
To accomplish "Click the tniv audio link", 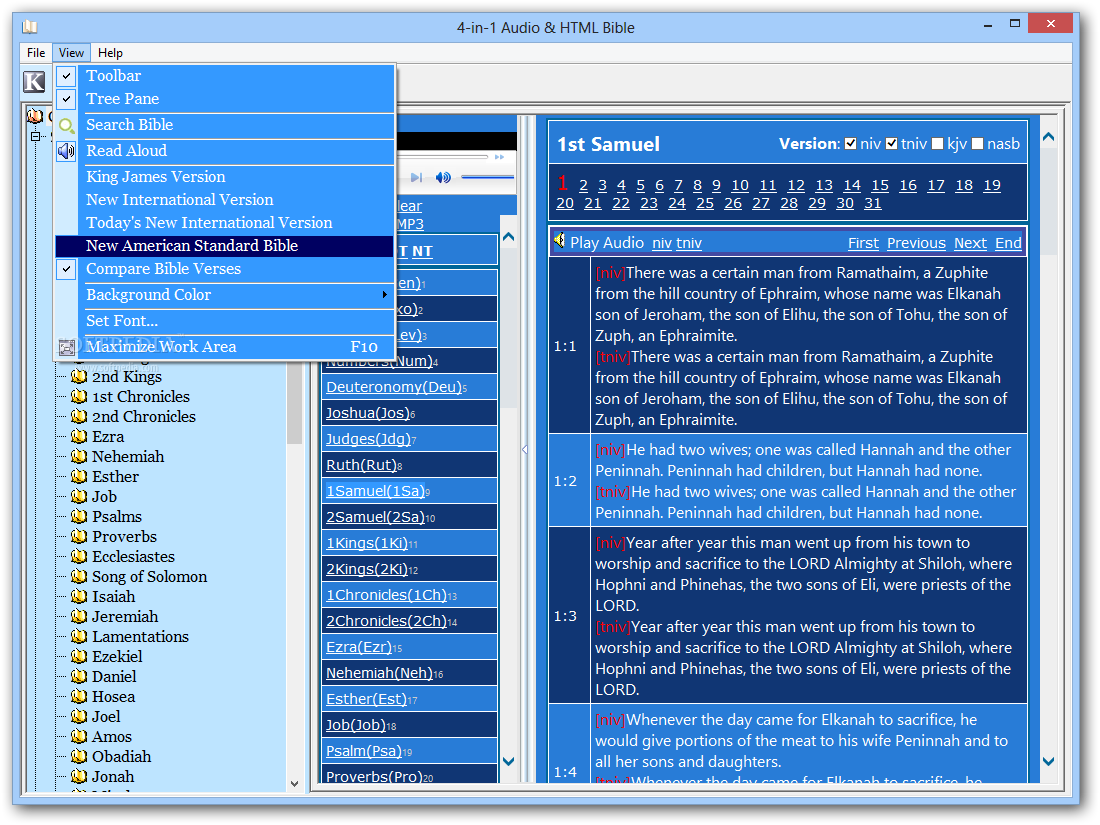I will [x=689, y=243].
